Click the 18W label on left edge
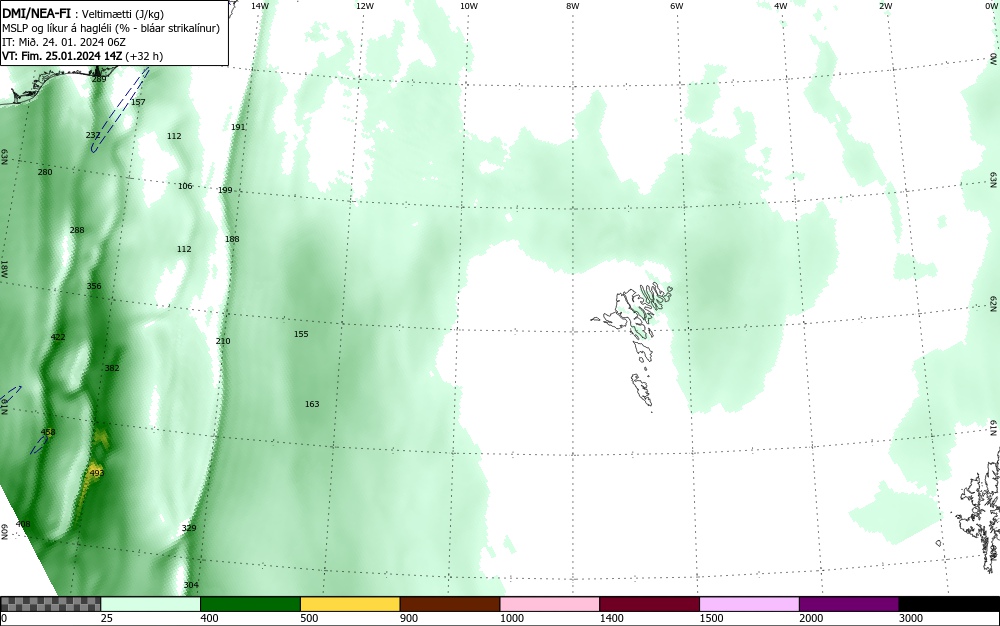The image size is (1000, 626). click(x=4, y=268)
